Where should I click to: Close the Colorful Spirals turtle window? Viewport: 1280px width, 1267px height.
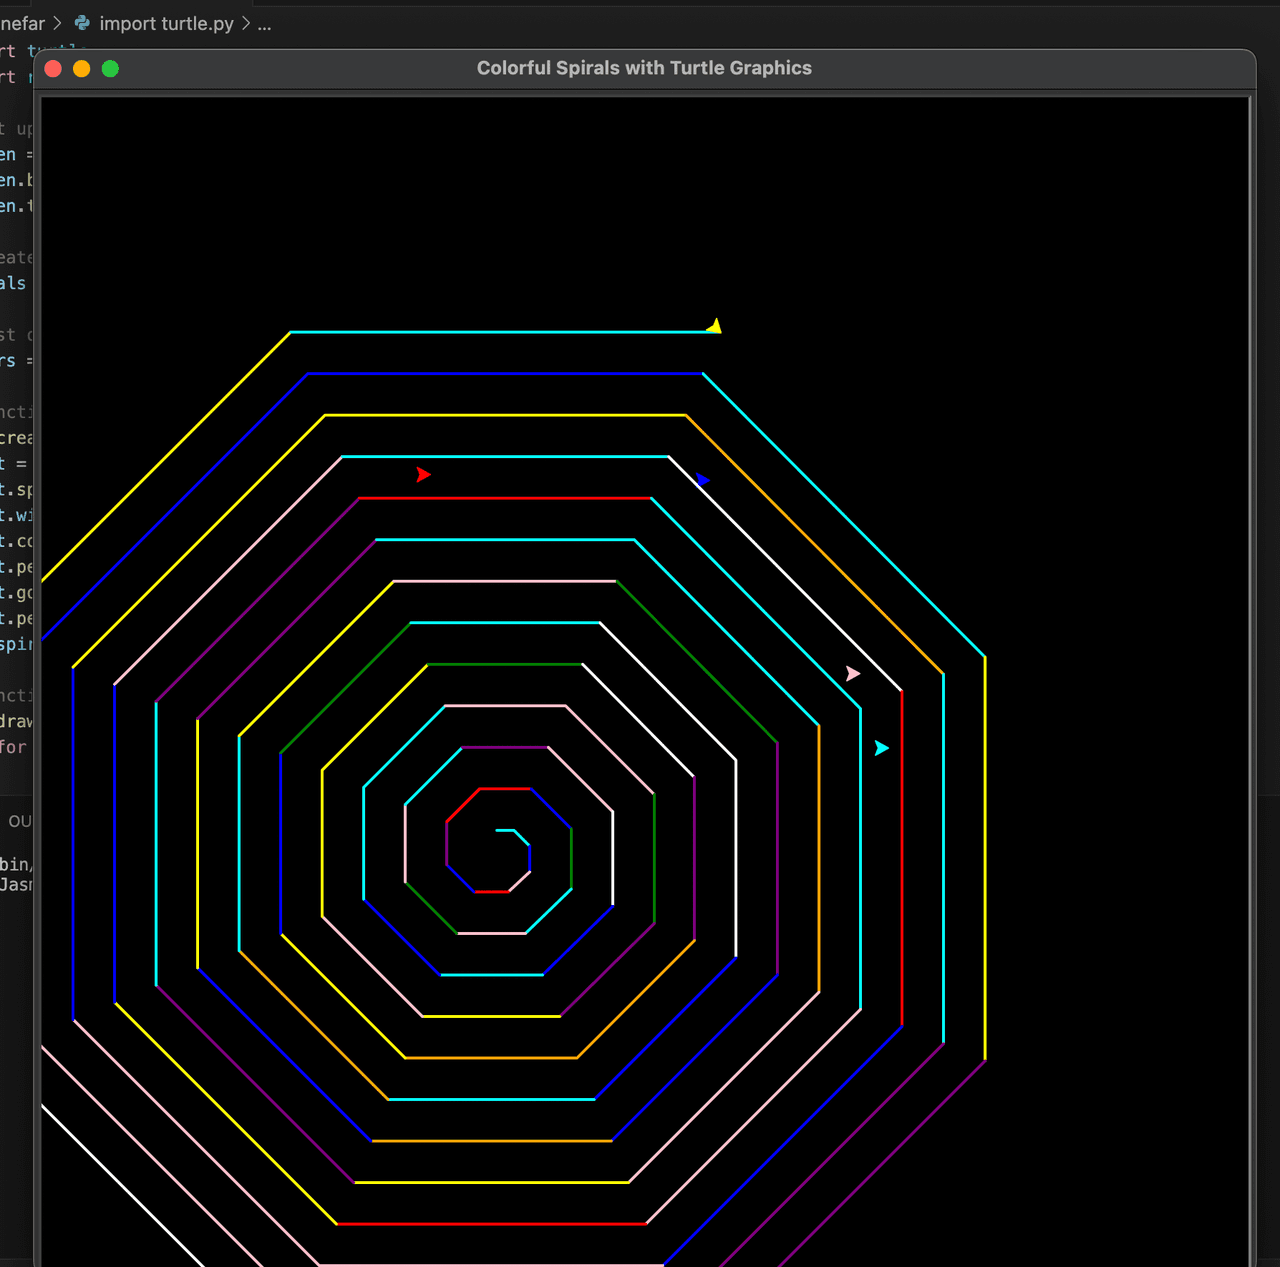coord(54,68)
